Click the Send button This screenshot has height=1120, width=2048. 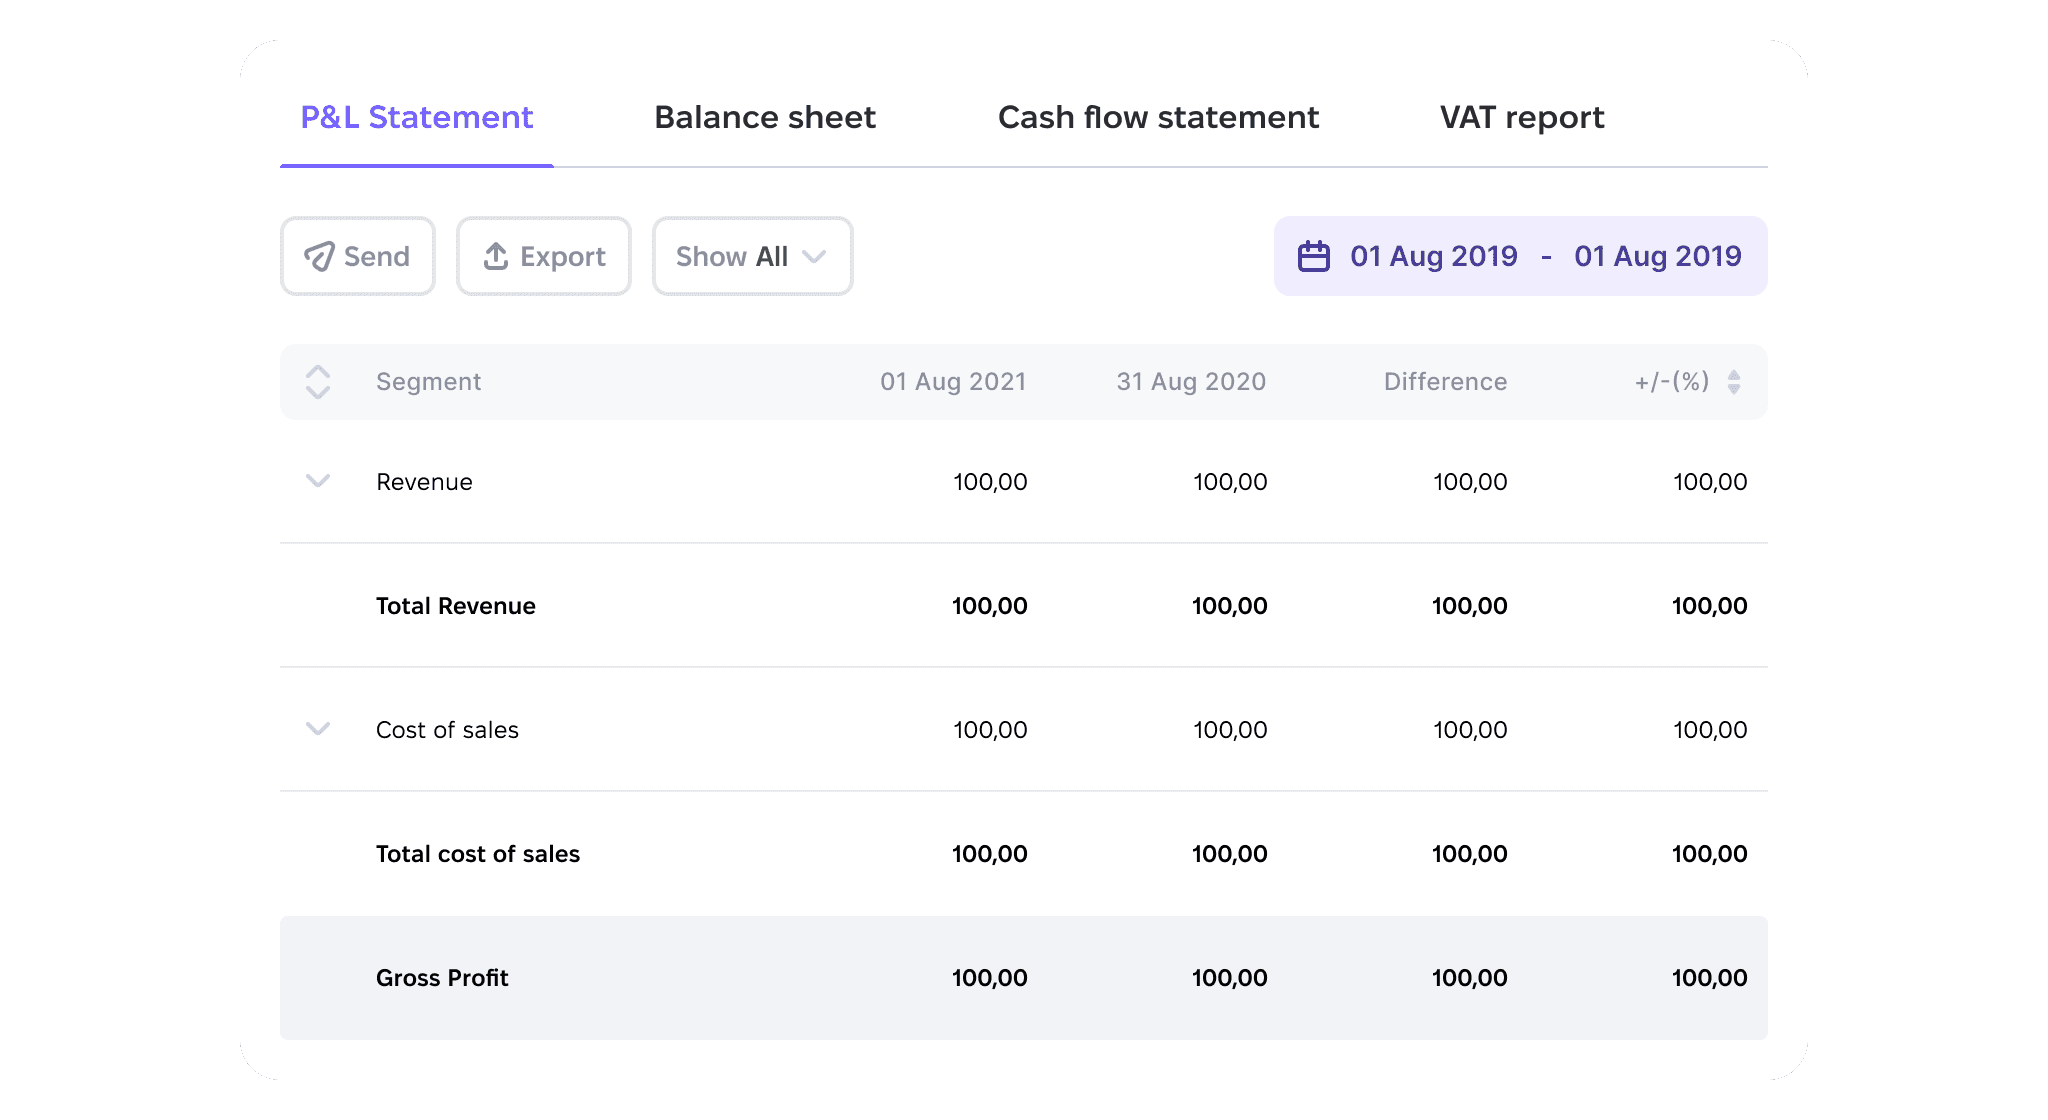pyautogui.click(x=358, y=256)
